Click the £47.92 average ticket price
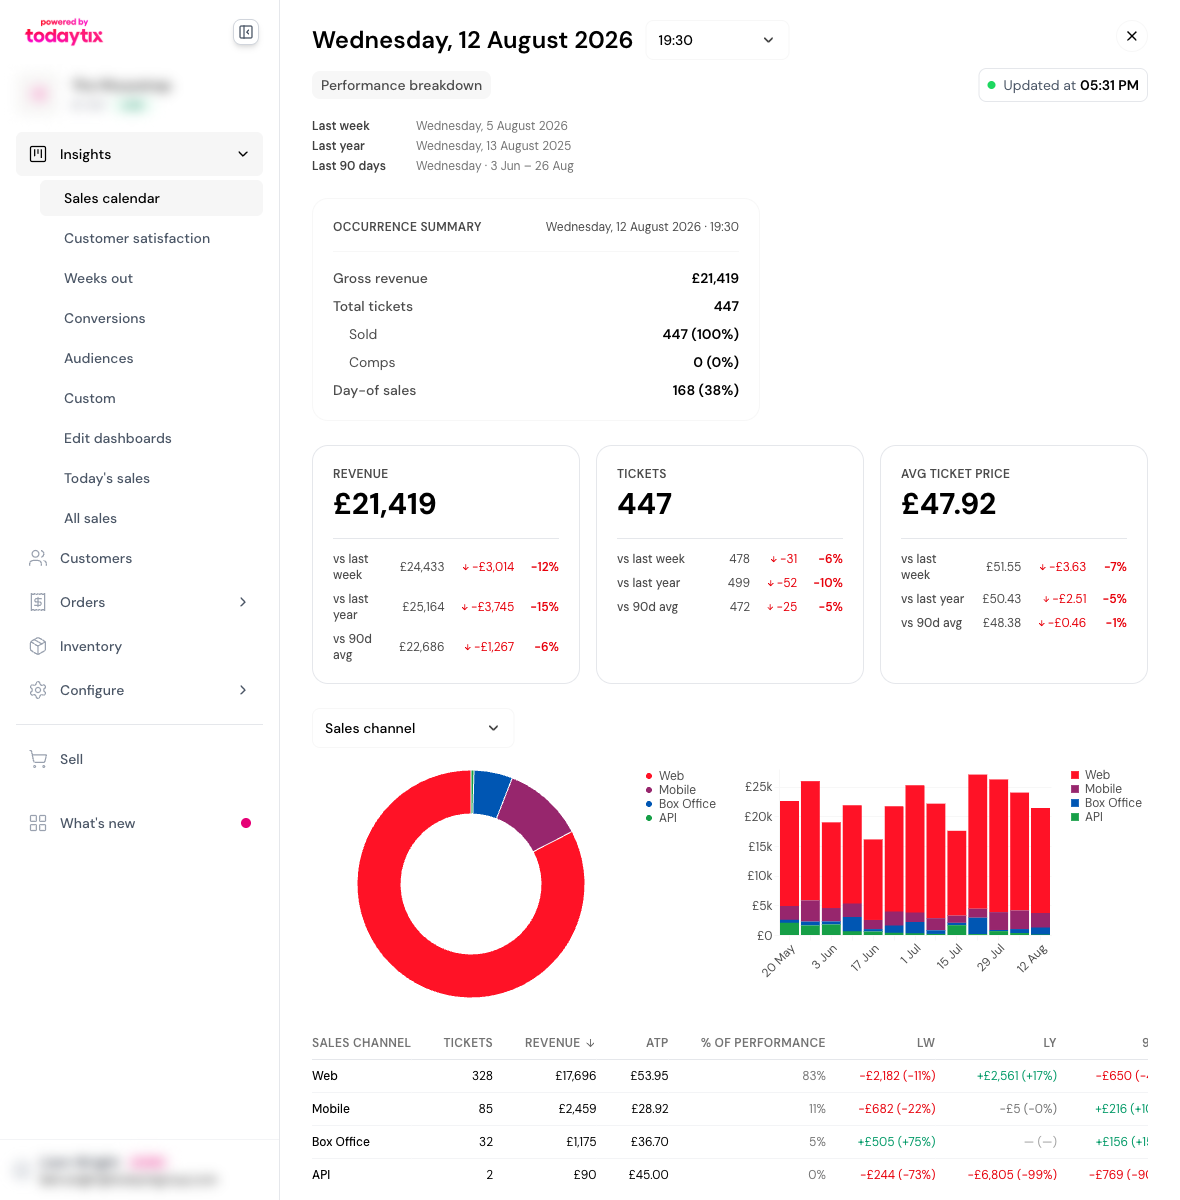The image size is (1180, 1200). coord(948,504)
